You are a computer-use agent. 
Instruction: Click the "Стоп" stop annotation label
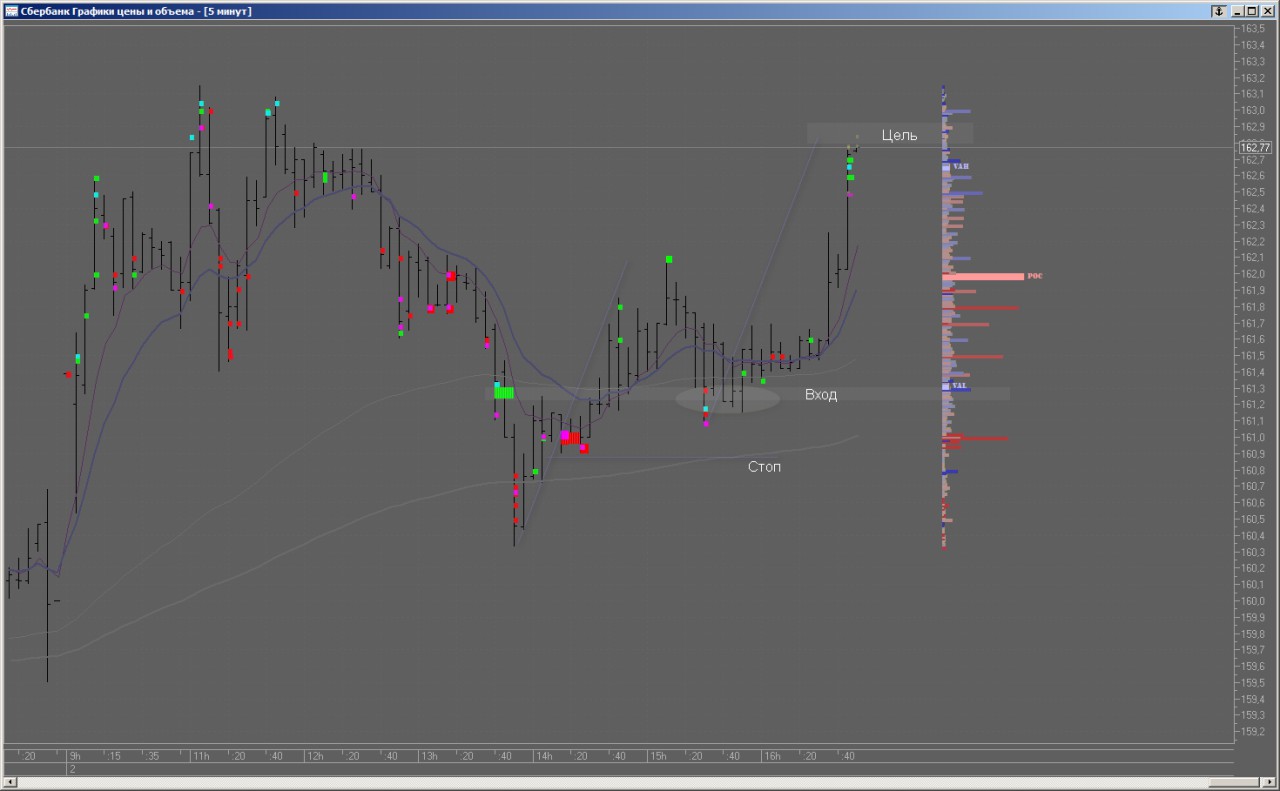(765, 467)
